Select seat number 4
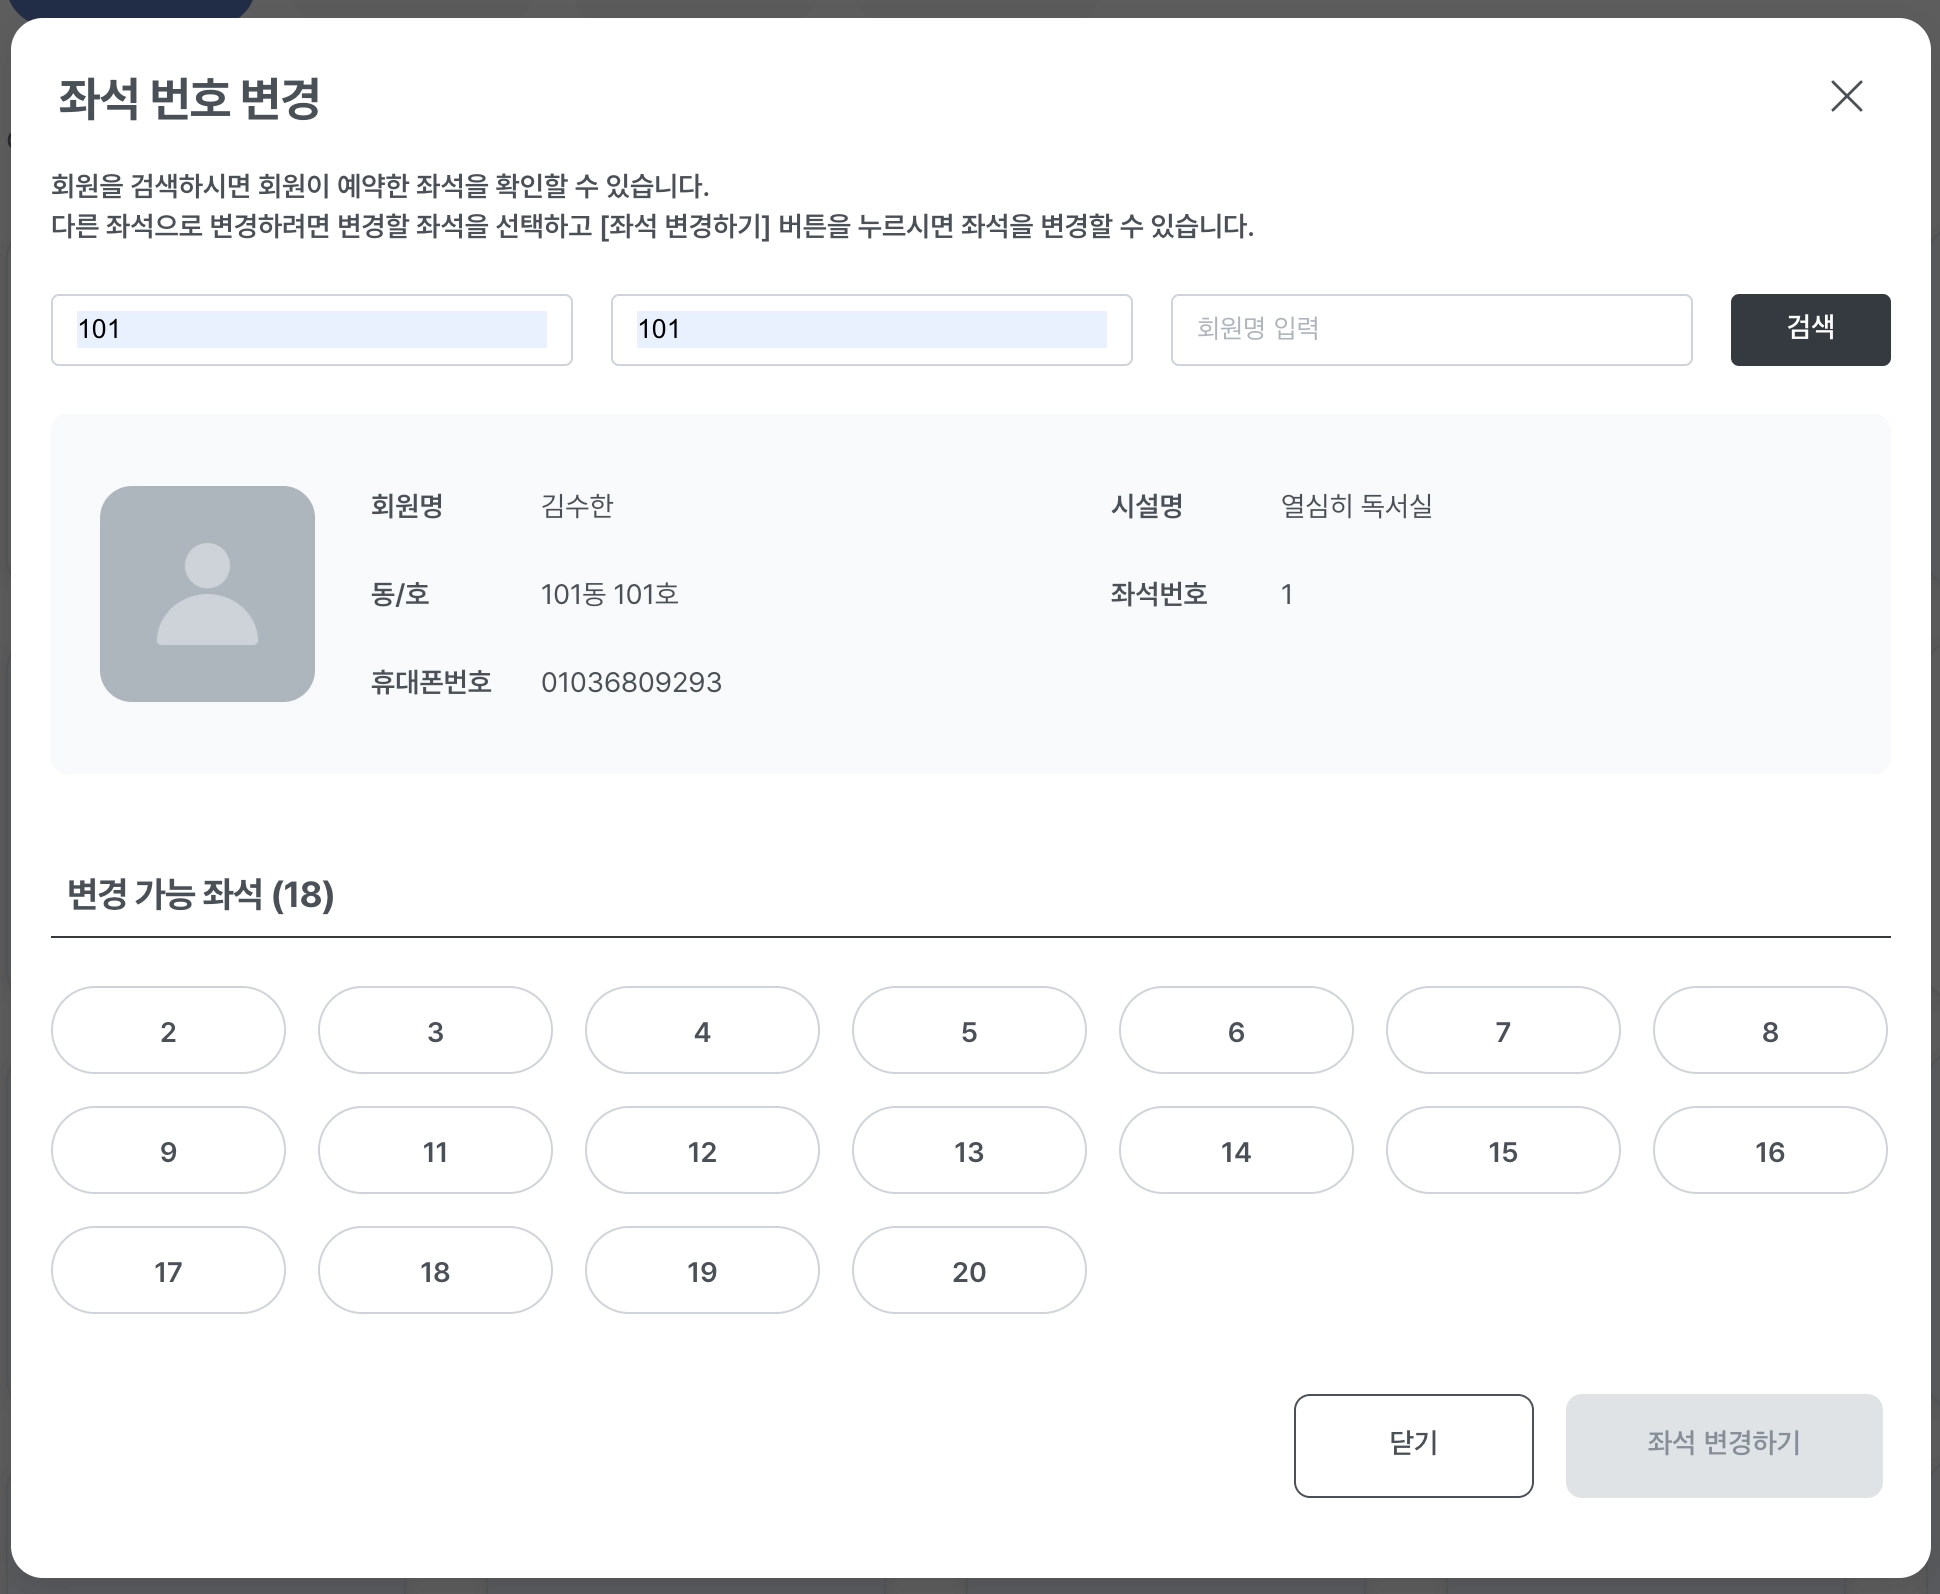 [702, 1031]
